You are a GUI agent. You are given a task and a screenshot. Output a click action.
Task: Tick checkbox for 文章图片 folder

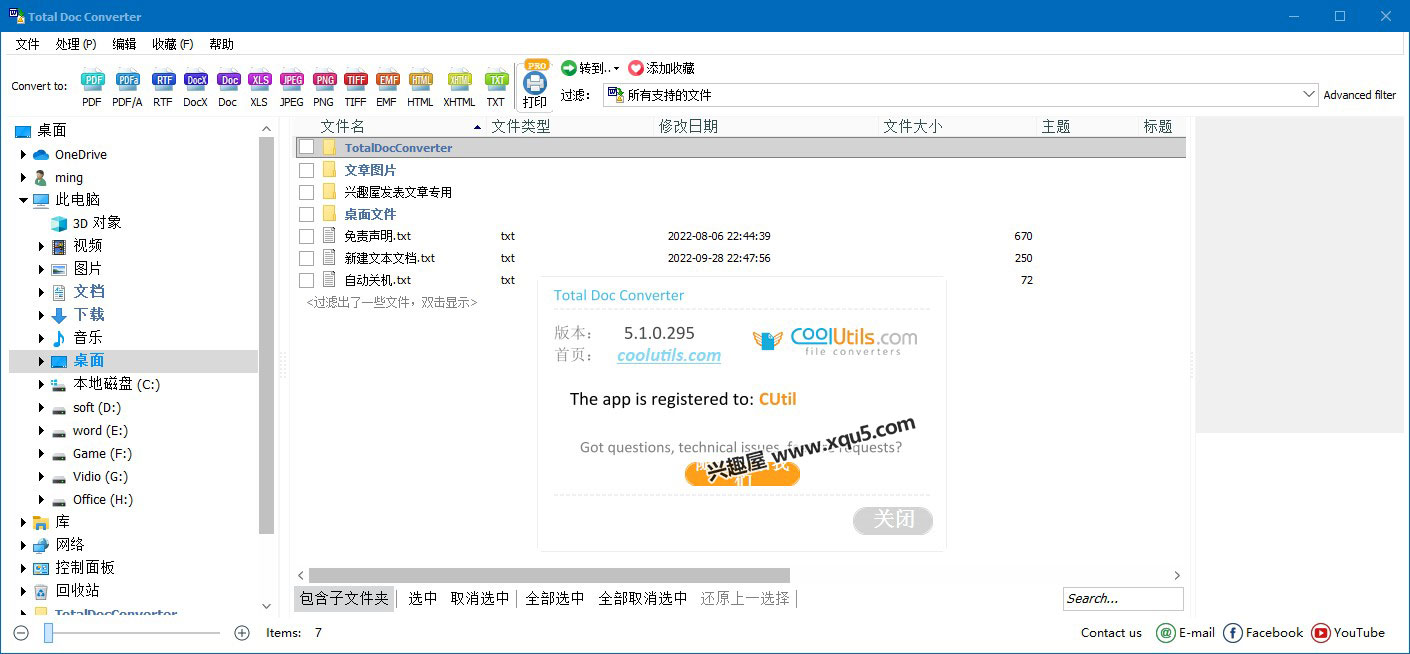(x=306, y=170)
